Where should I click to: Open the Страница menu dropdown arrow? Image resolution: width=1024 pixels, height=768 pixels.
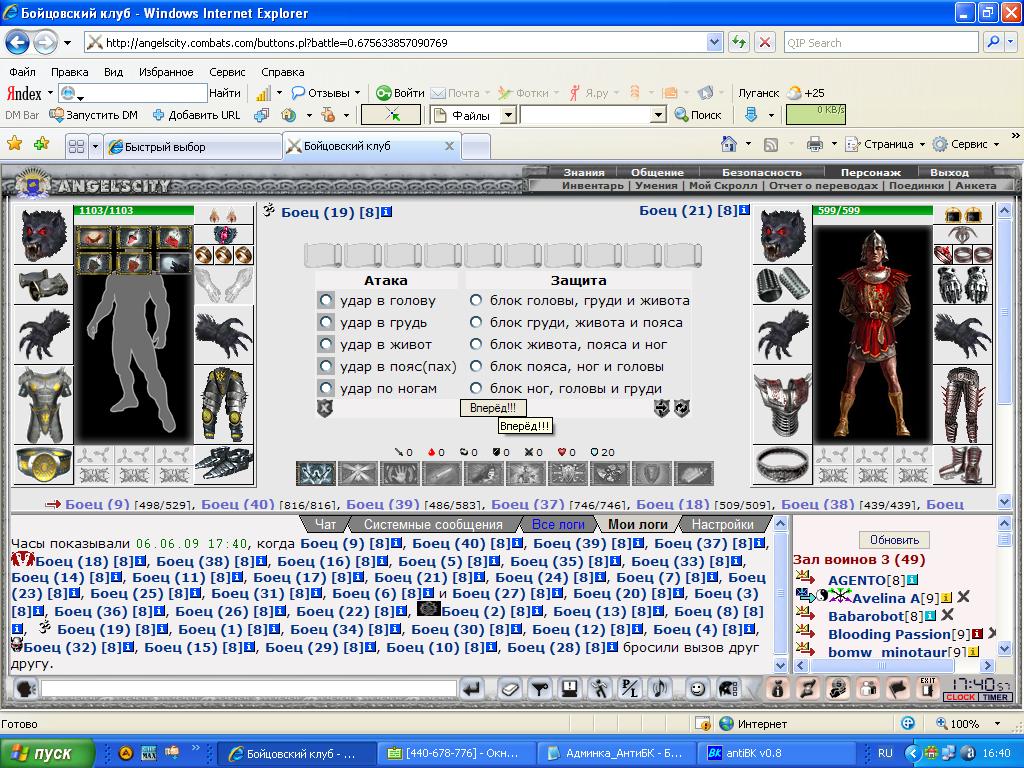point(921,144)
